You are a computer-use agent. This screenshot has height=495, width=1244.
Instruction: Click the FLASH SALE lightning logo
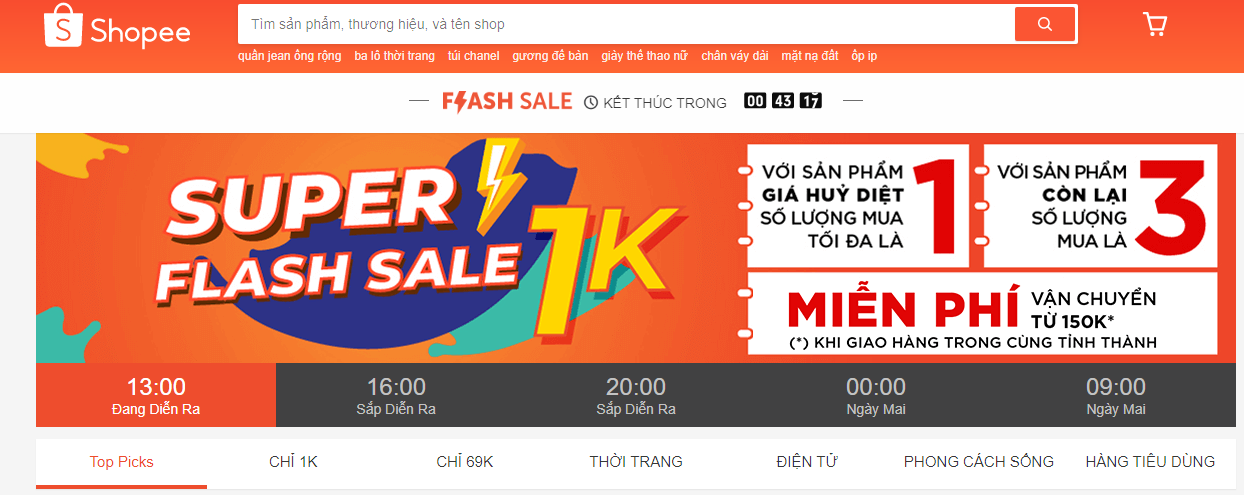coord(507,101)
